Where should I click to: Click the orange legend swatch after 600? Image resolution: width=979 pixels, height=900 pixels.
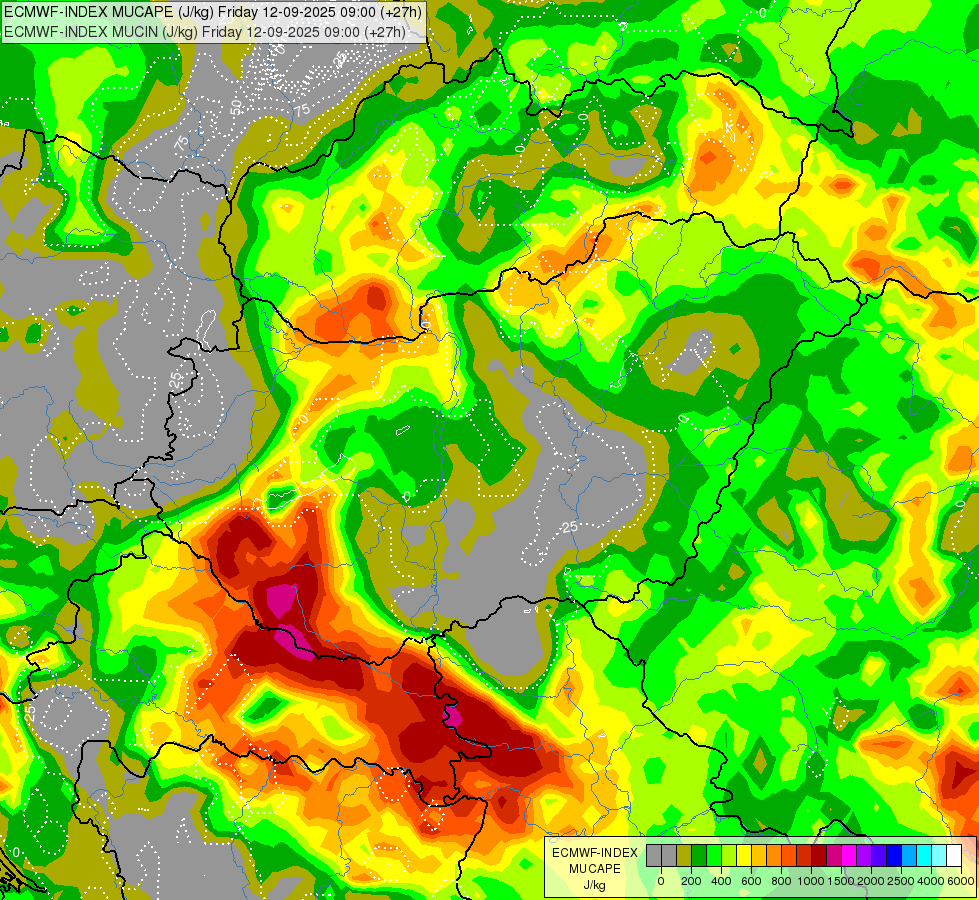(x=774, y=855)
